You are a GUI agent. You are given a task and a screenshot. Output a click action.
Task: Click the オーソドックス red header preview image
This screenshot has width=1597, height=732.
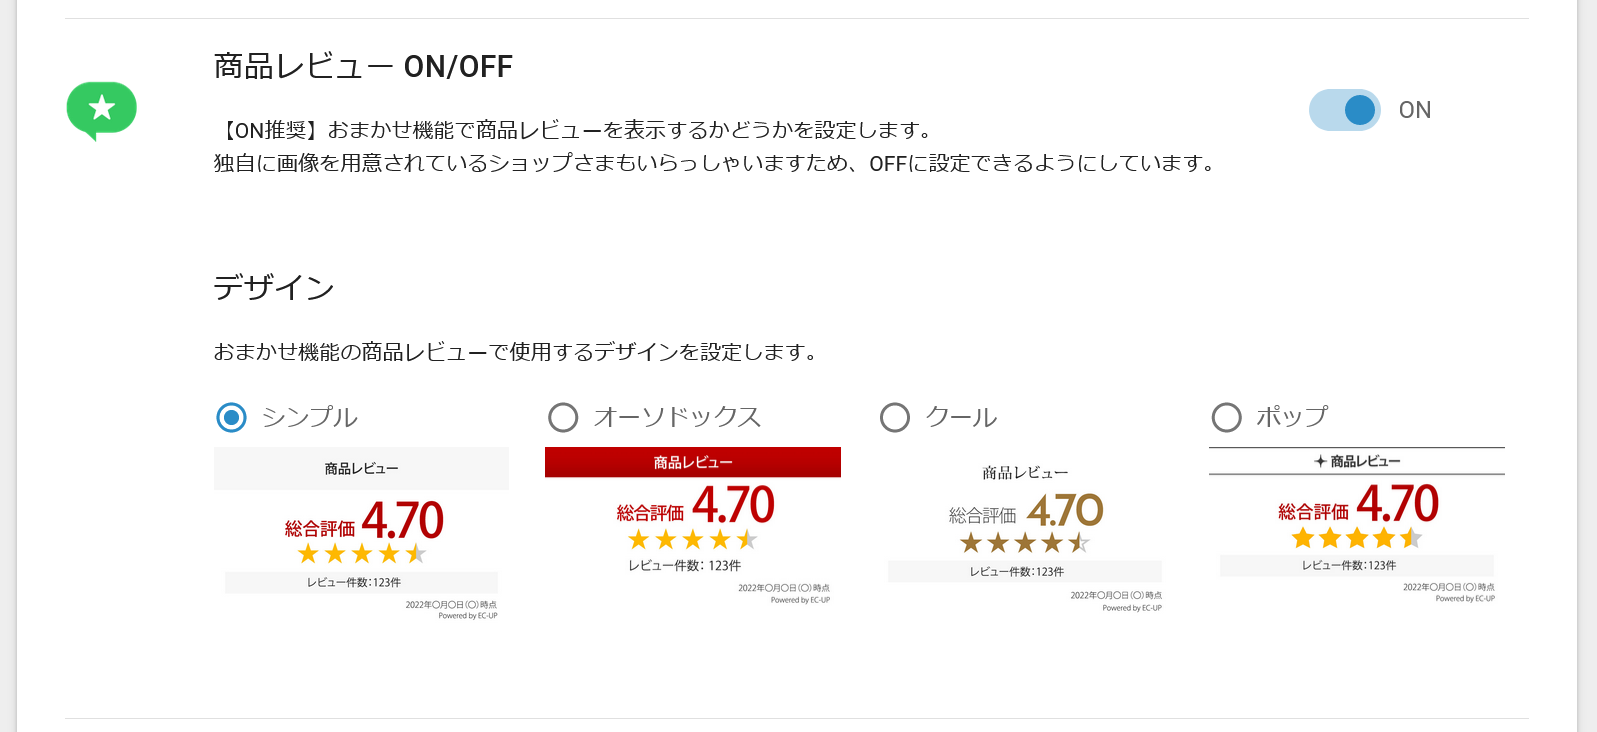[x=692, y=527]
